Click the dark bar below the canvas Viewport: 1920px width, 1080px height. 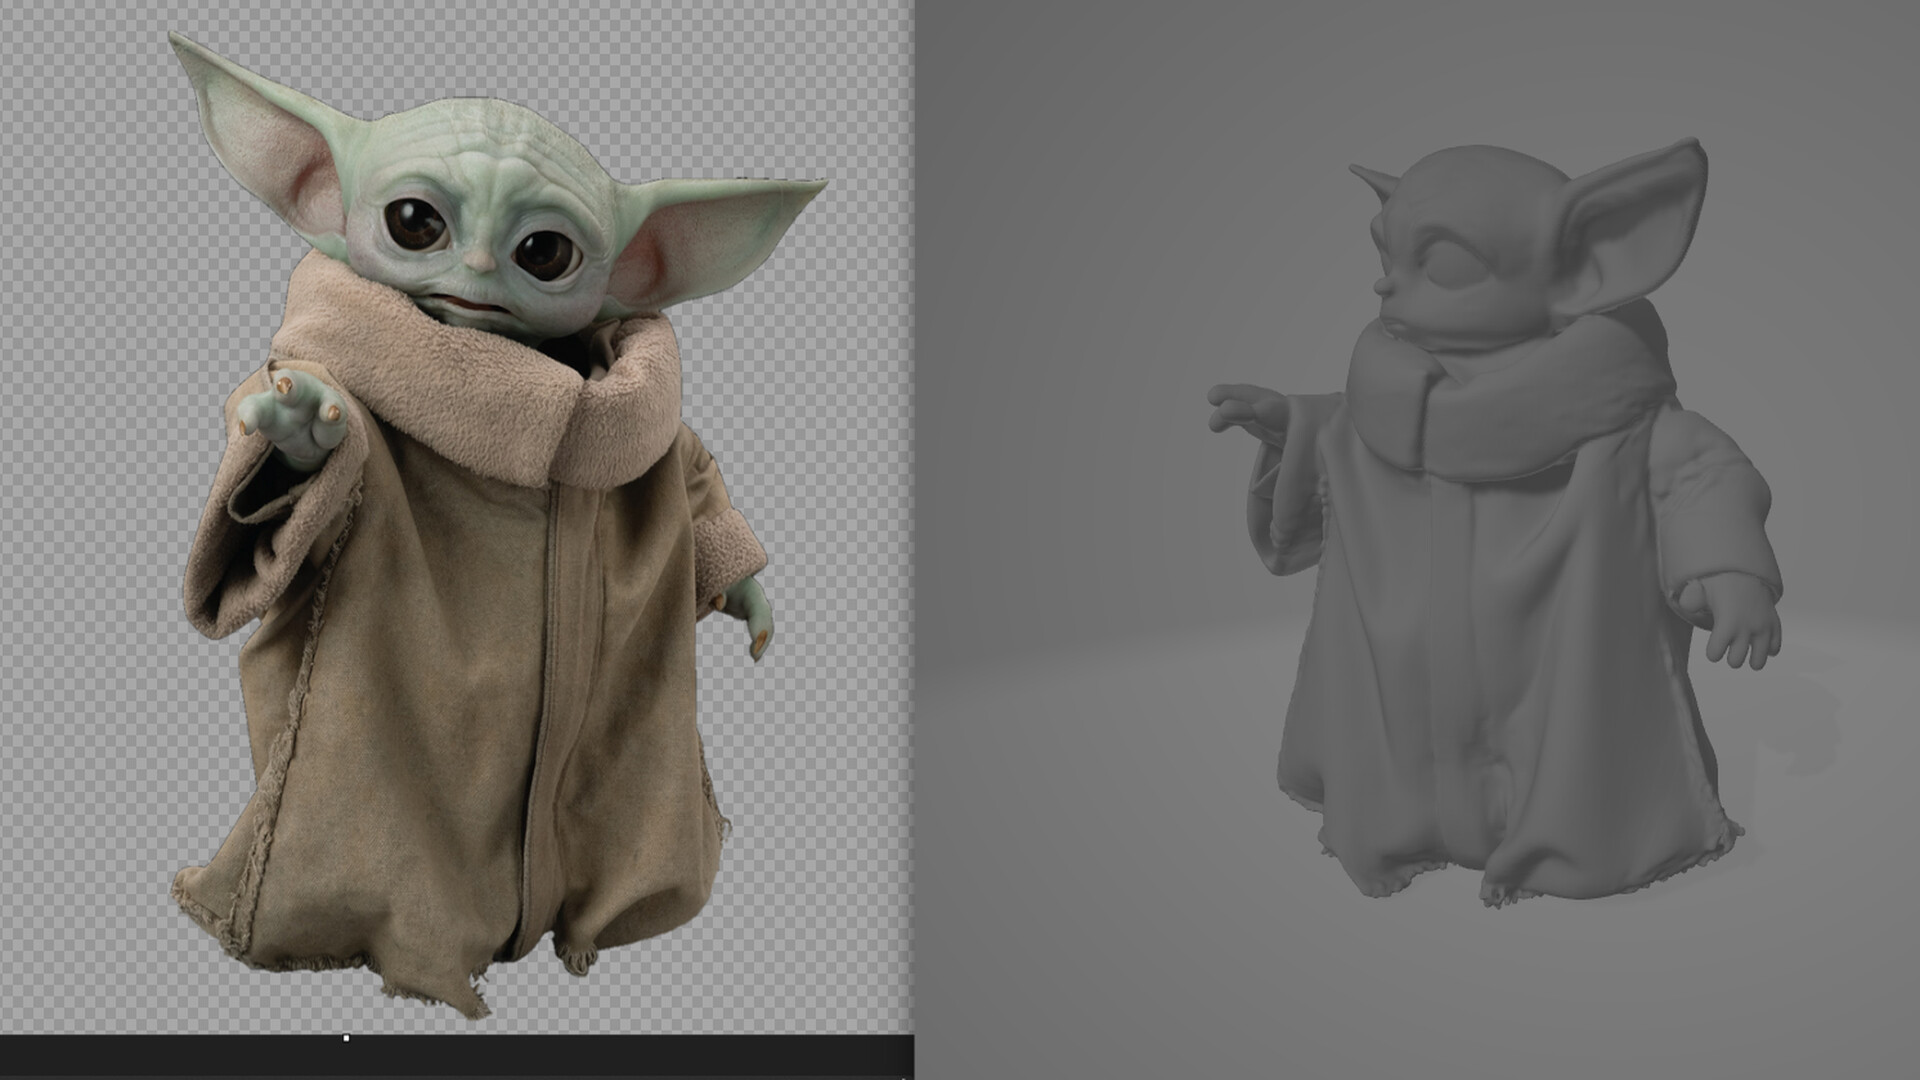[x=600, y=1058]
